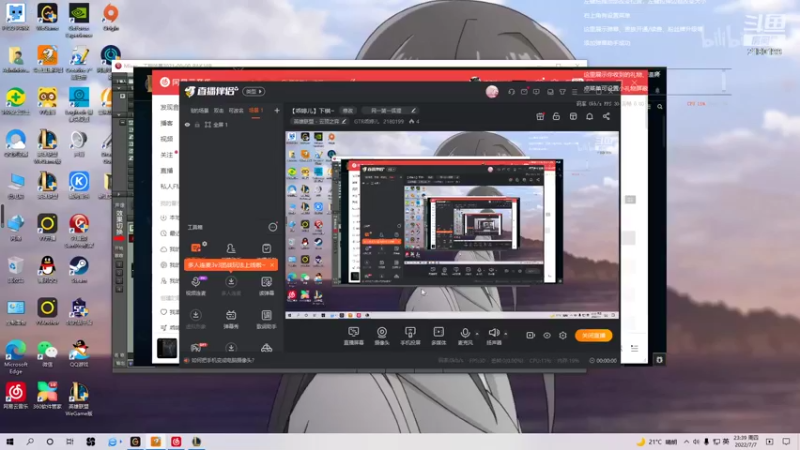Click the 修改 button beside stream title
This screenshot has width=800, height=450.
tap(347, 110)
